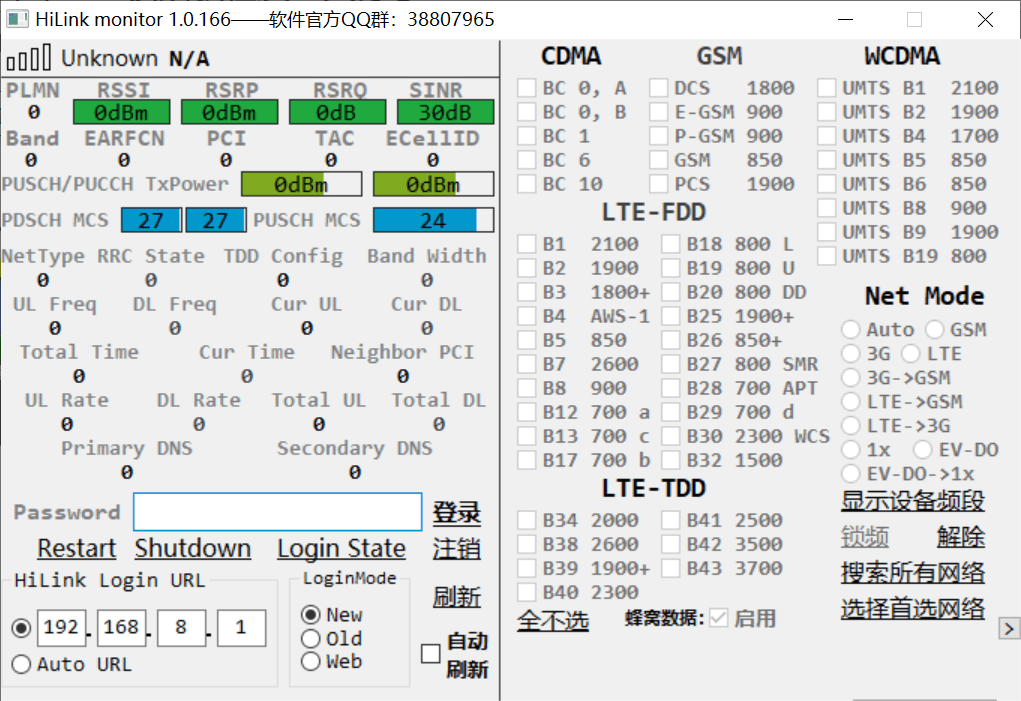Enable the UMTS B1 2100 band
The image size is (1021, 701).
826,87
